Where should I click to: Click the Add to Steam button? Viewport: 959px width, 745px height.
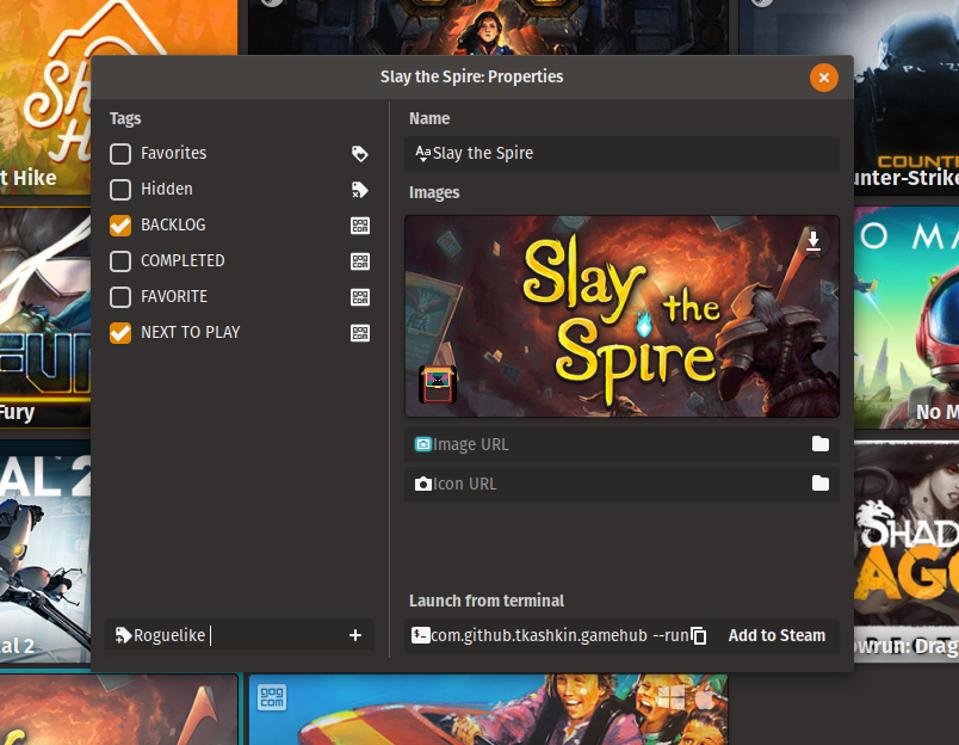coord(776,636)
